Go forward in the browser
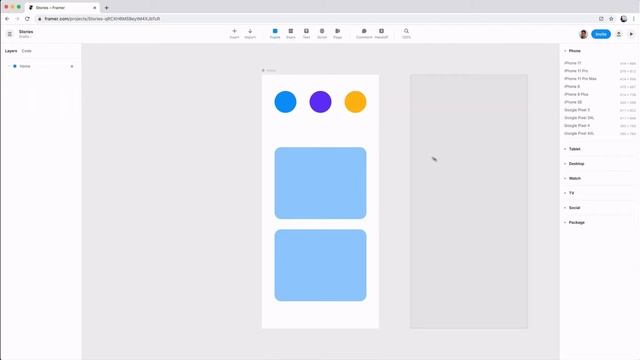 click(x=17, y=19)
